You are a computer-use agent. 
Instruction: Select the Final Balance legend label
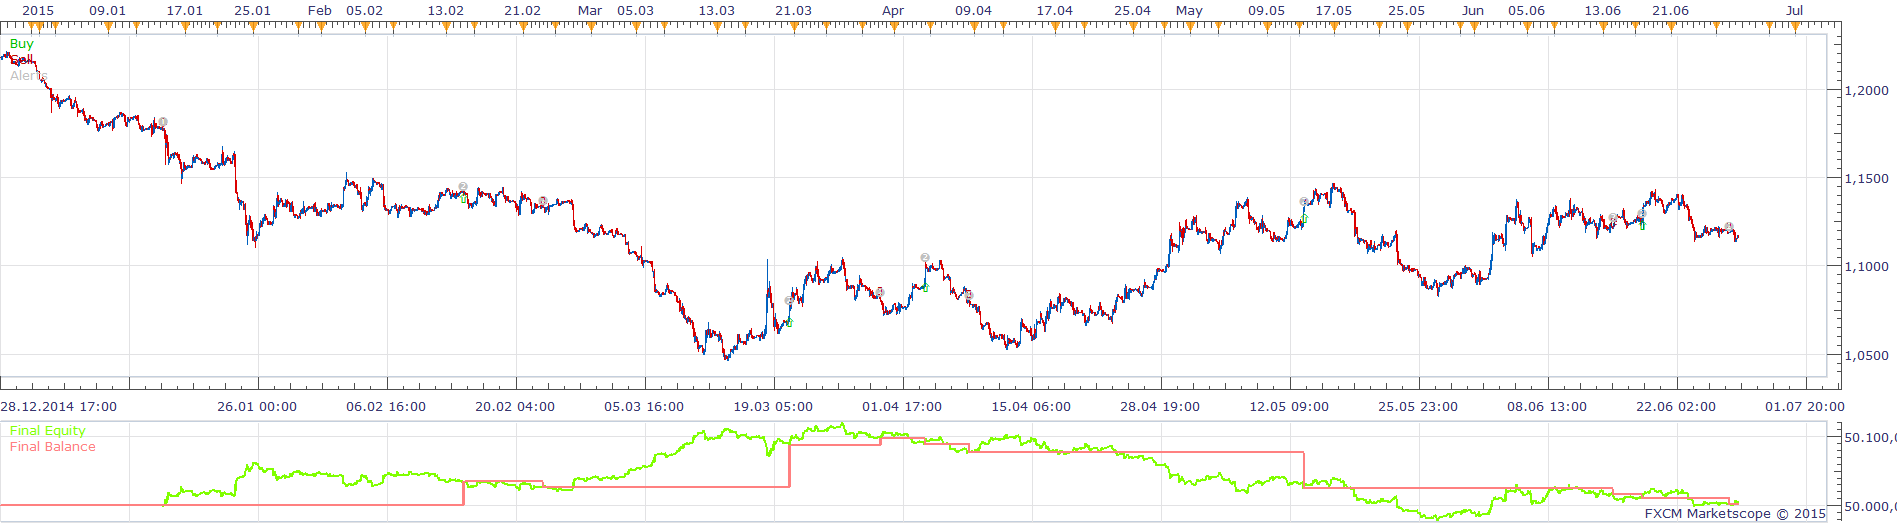[53, 447]
